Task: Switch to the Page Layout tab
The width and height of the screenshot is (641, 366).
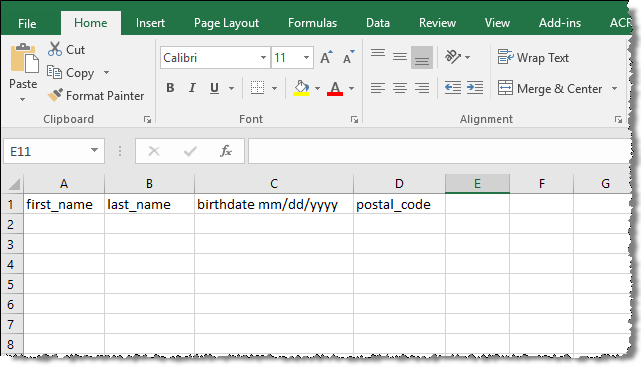Action: pos(226,23)
